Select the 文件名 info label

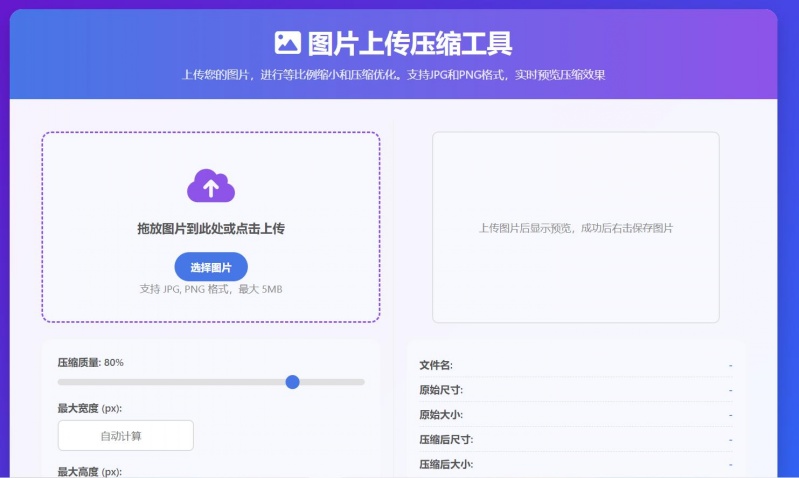pyautogui.click(x=436, y=365)
